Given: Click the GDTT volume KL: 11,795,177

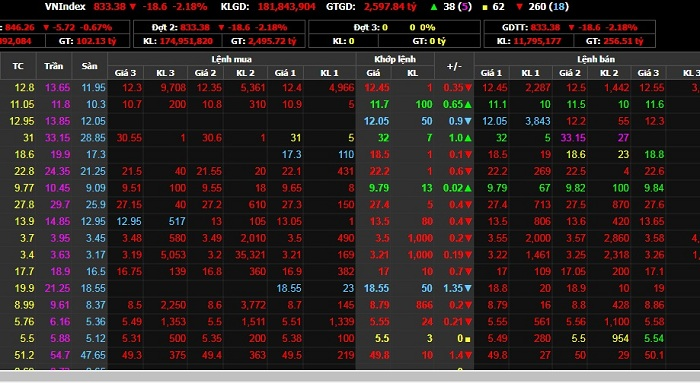Looking at the screenshot, I should [529, 41].
